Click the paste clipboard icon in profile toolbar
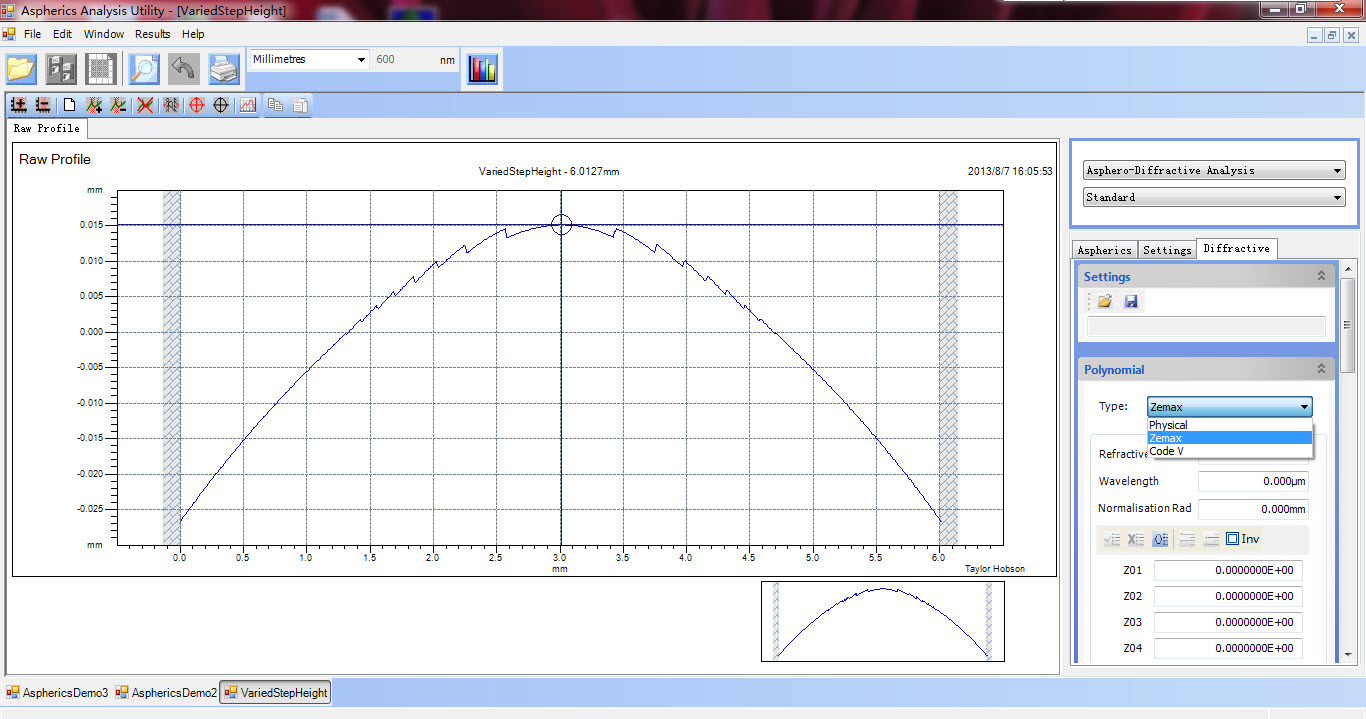Screen dimensions: 1366x719 click(299, 104)
